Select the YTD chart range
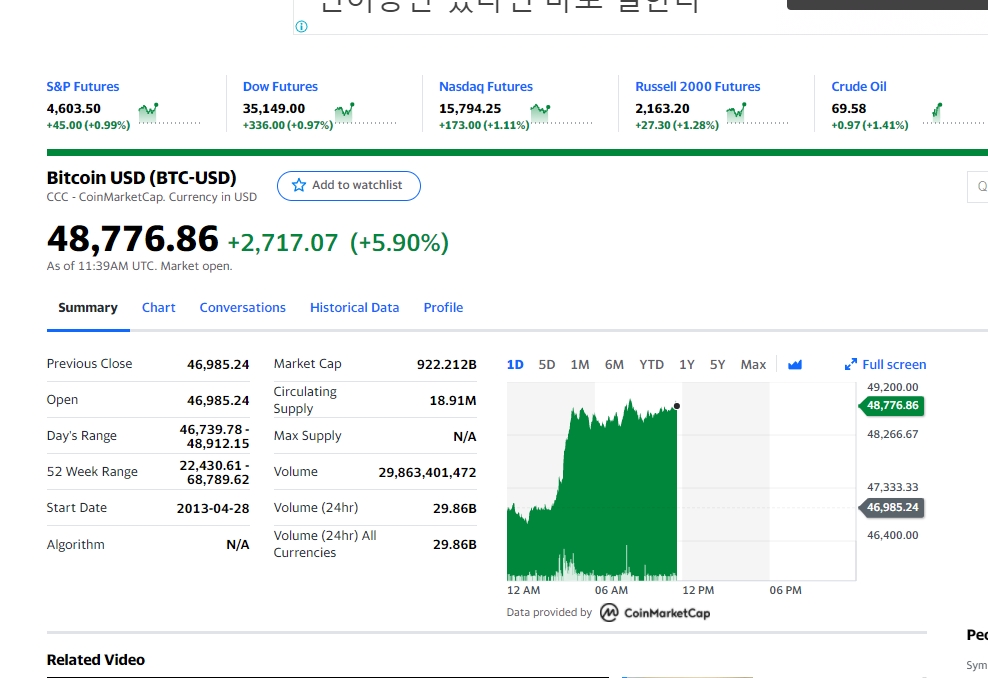Viewport: 988px width, 678px height. pos(651,364)
